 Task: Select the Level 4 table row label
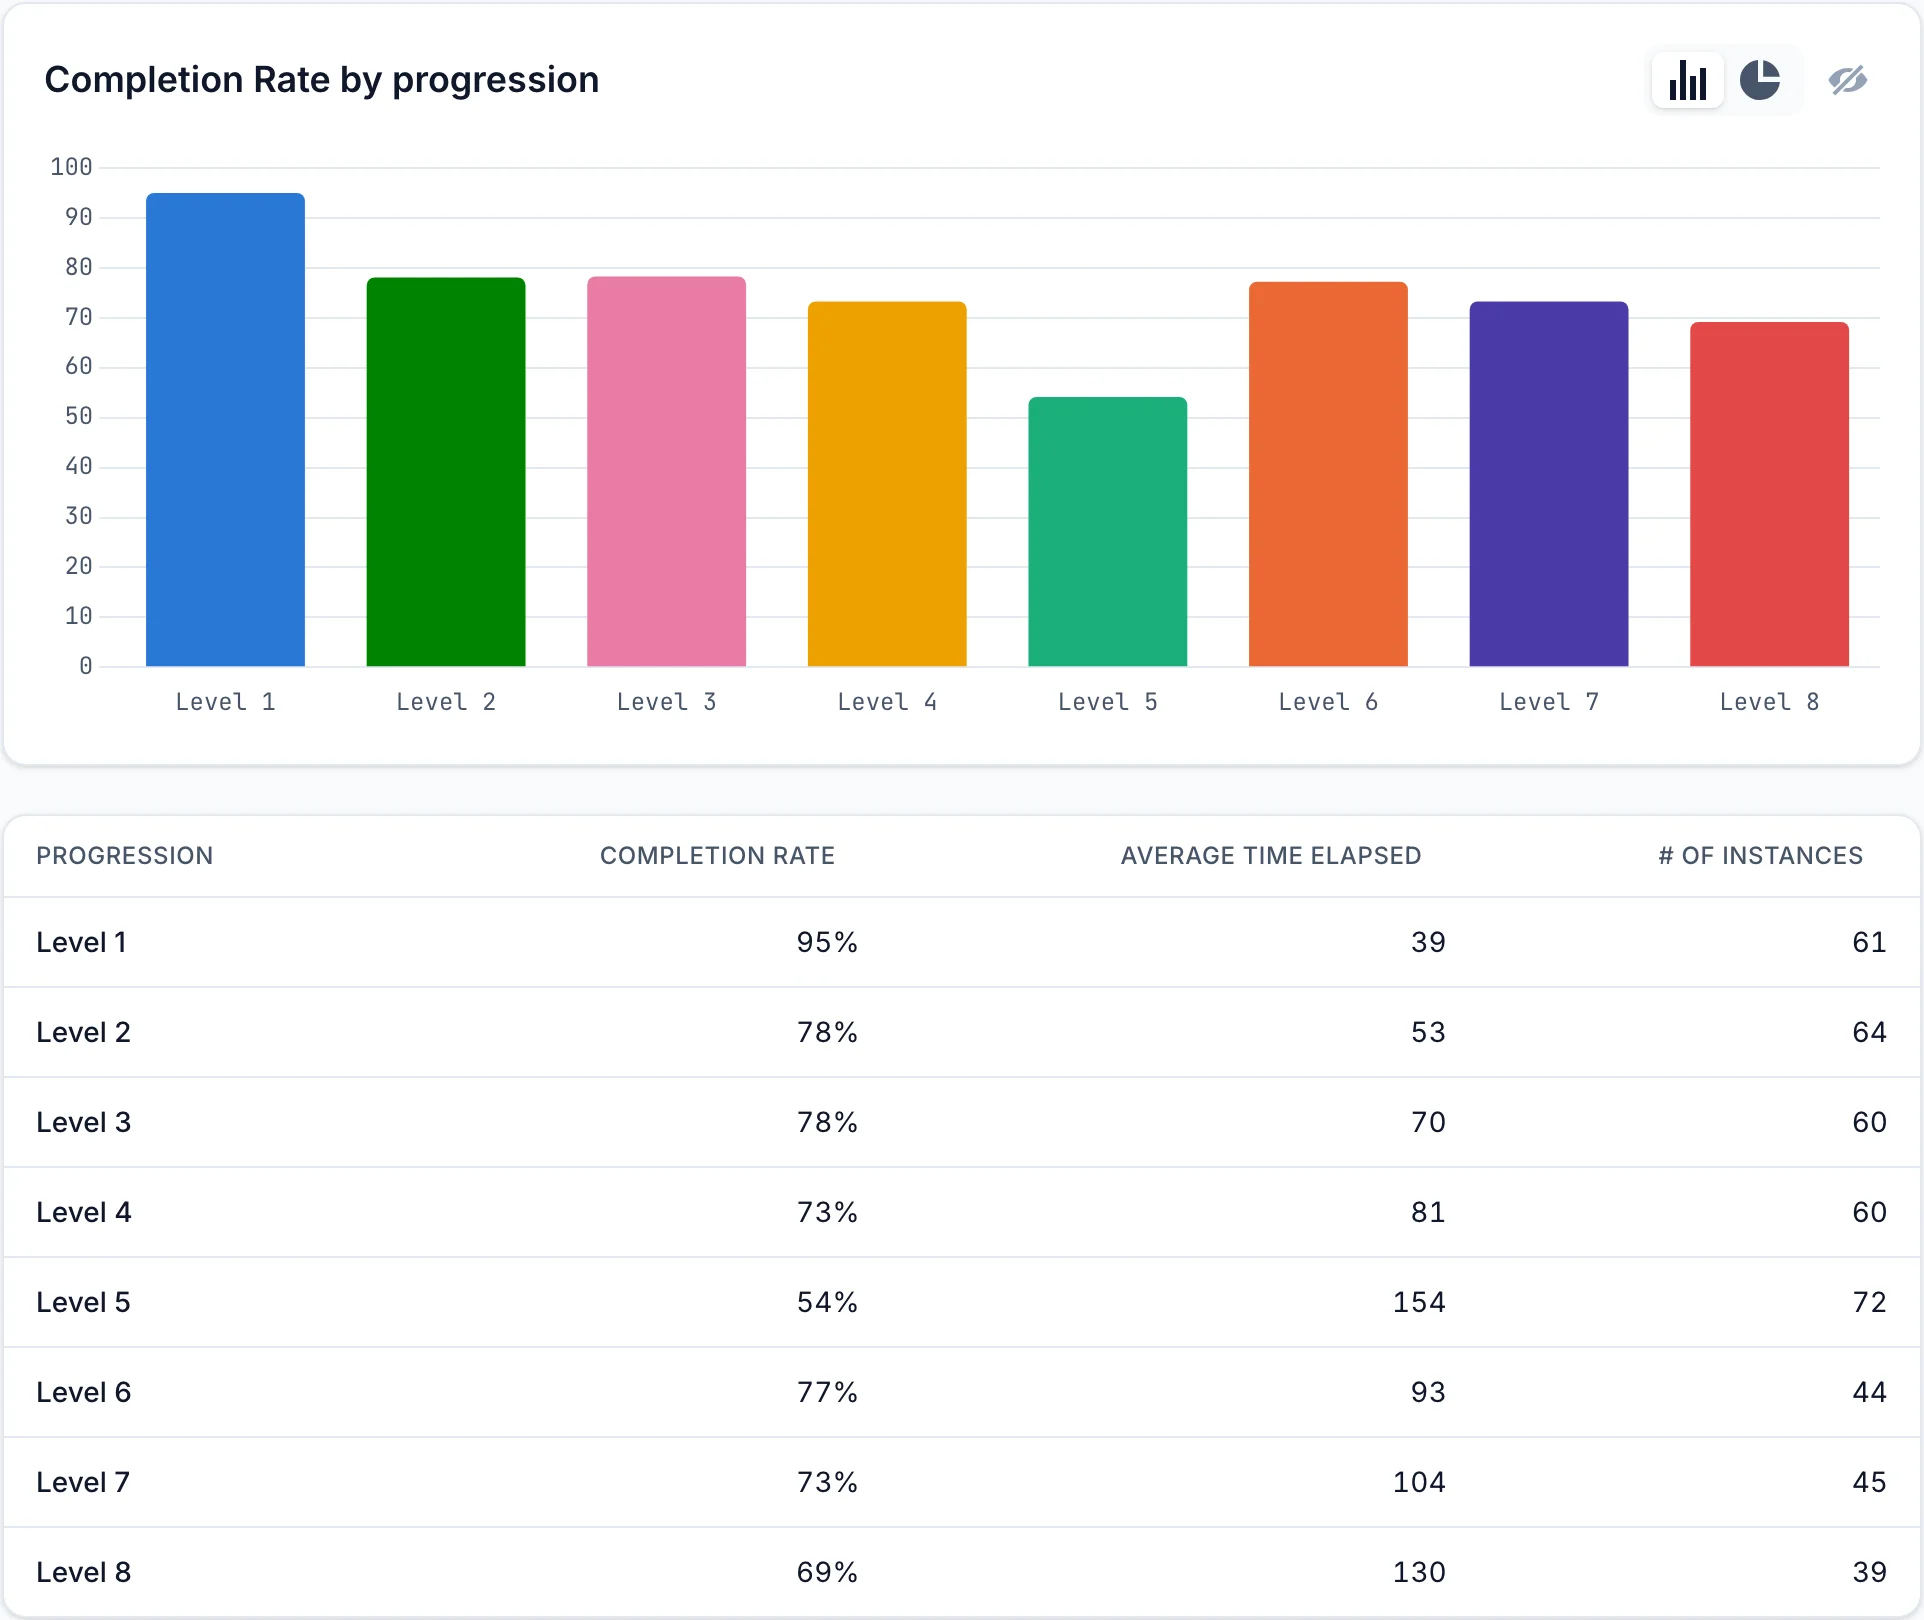(x=83, y=1212)
